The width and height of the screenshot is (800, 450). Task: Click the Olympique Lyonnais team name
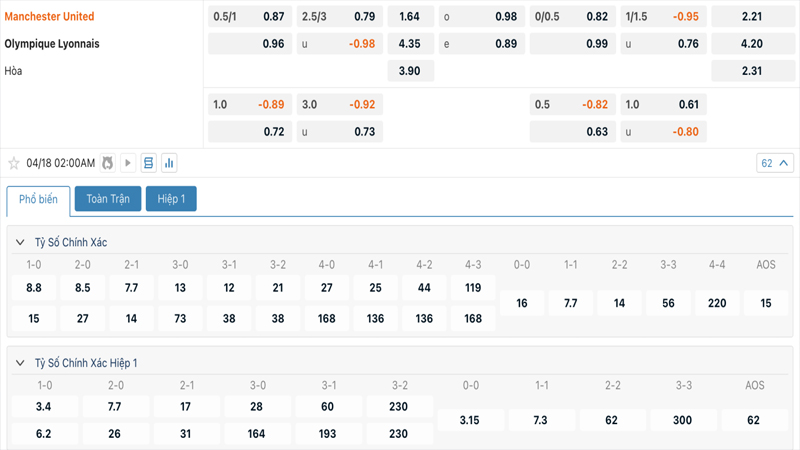[52, 44]
